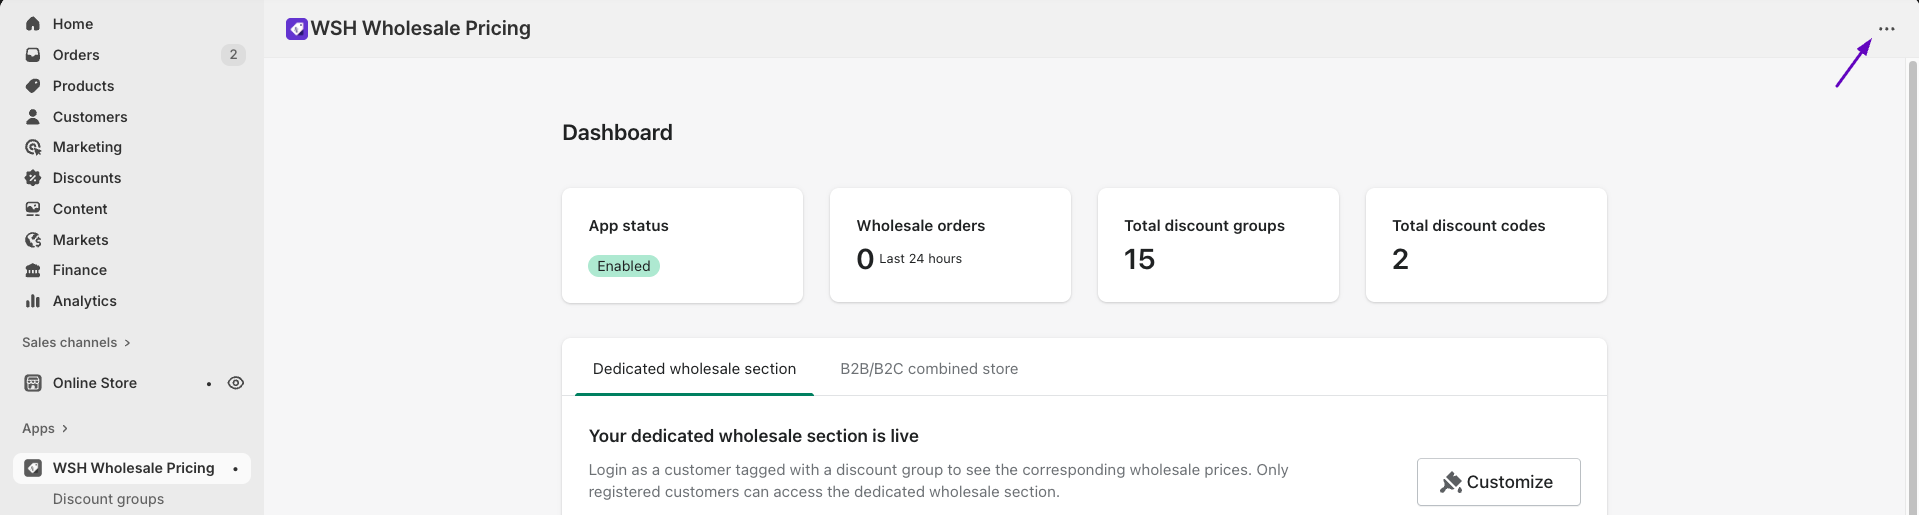Open Analytics via the bar chart icon
This screenshot has width=1919, height=515.
click(x=33, y=301)
